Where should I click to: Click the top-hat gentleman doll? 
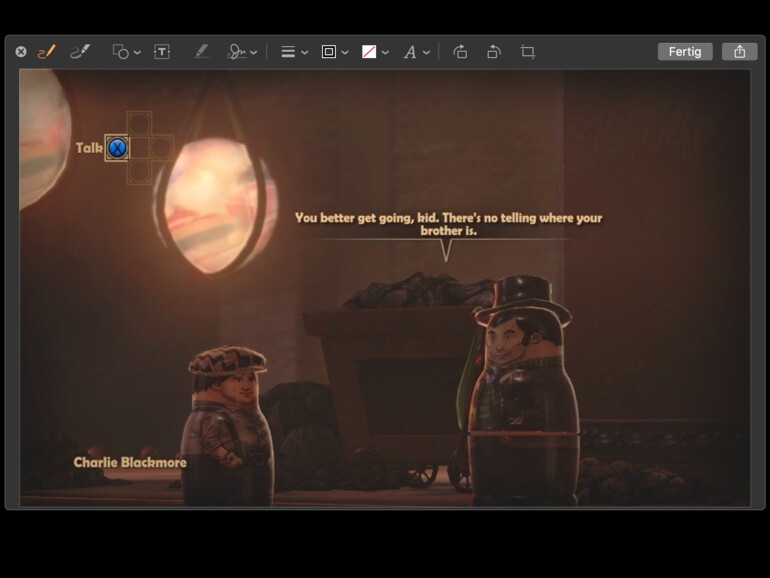[523, 390]
